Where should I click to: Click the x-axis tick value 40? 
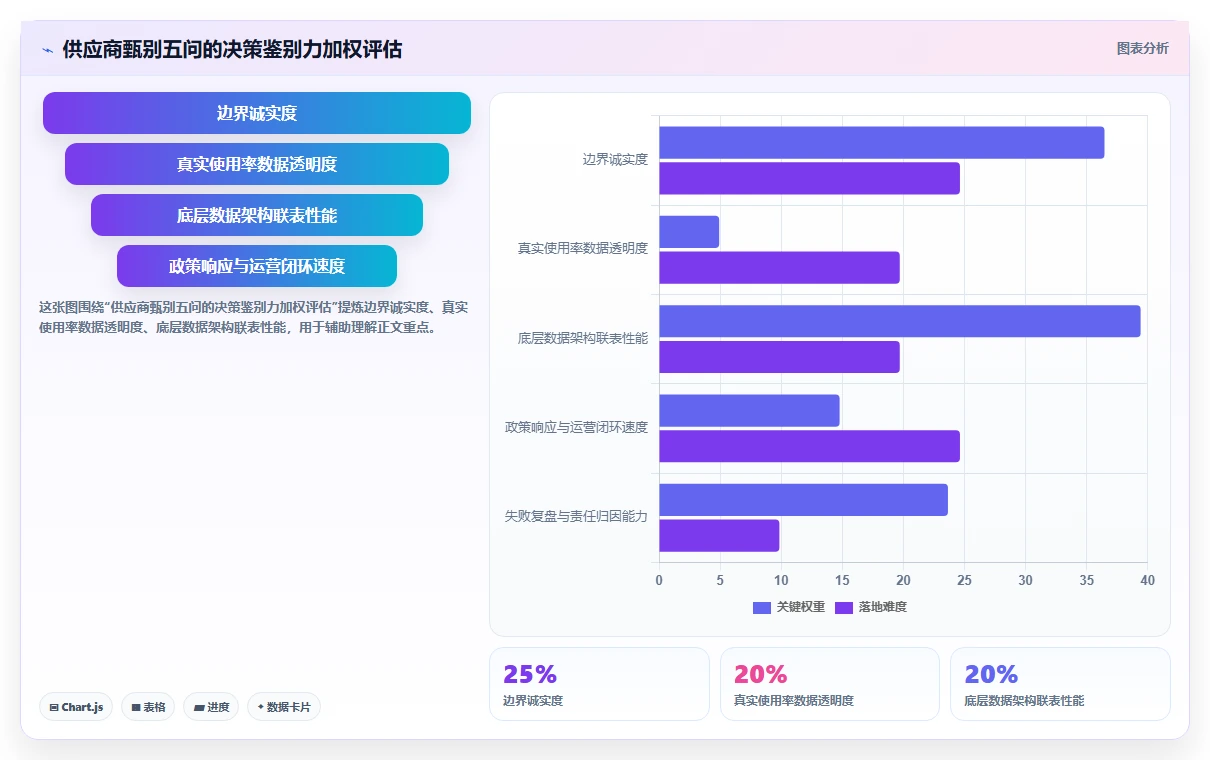pyautogui.click(x=1147, y=580)
